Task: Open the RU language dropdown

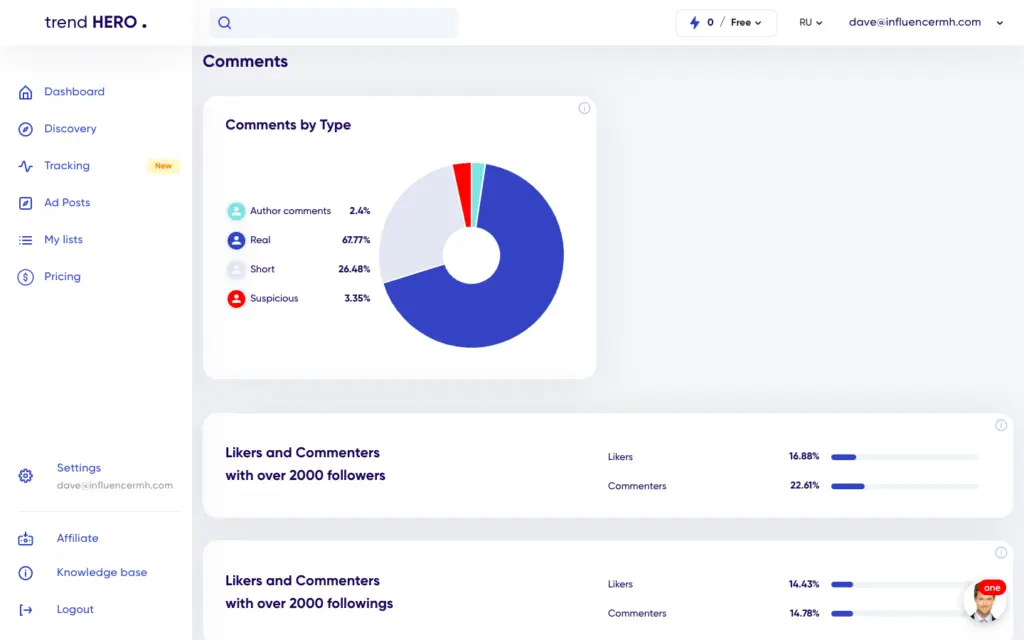Action: pyautogui.click(x=810, y=22)
